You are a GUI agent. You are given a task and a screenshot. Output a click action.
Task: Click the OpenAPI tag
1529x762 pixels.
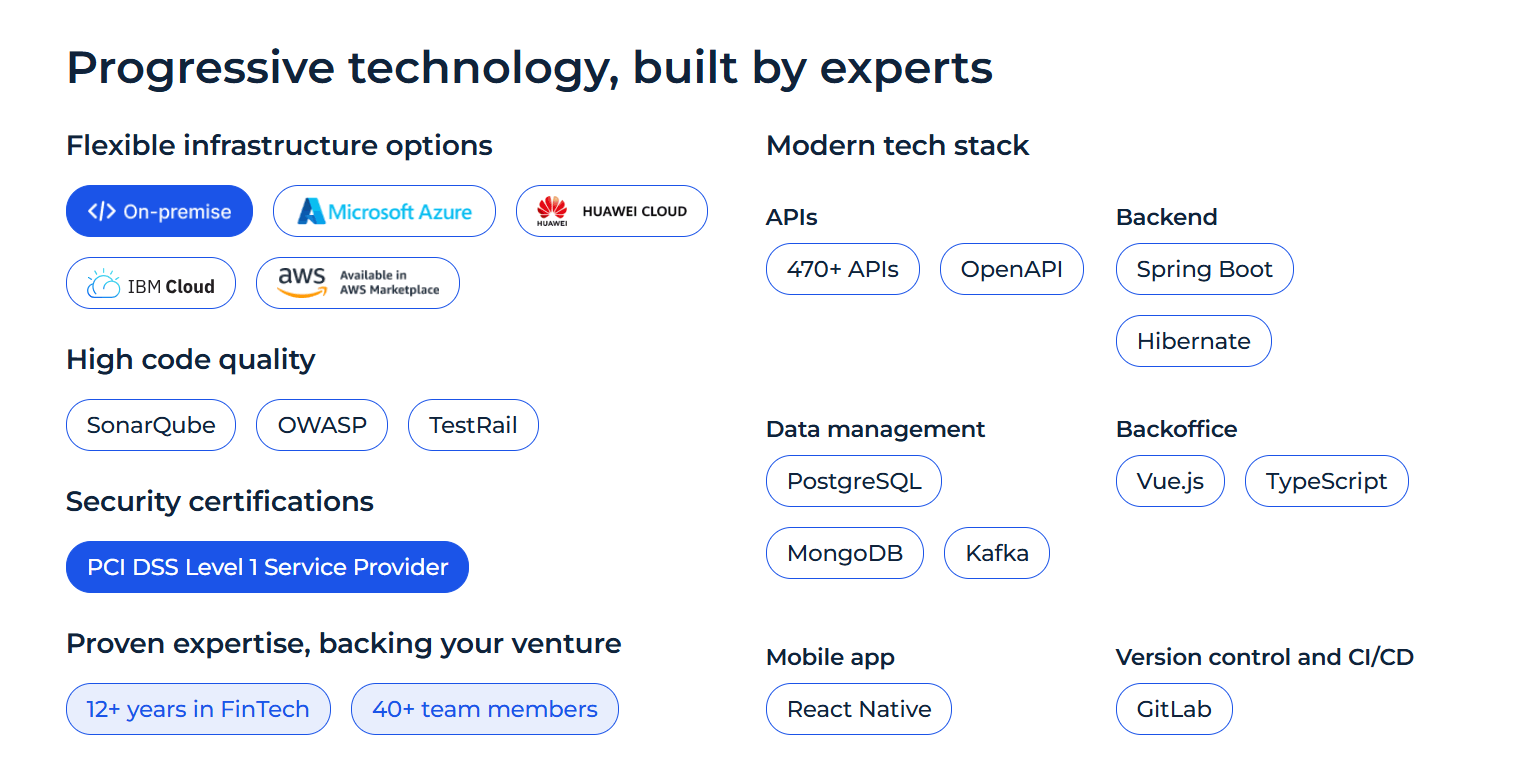[1012, 269]
